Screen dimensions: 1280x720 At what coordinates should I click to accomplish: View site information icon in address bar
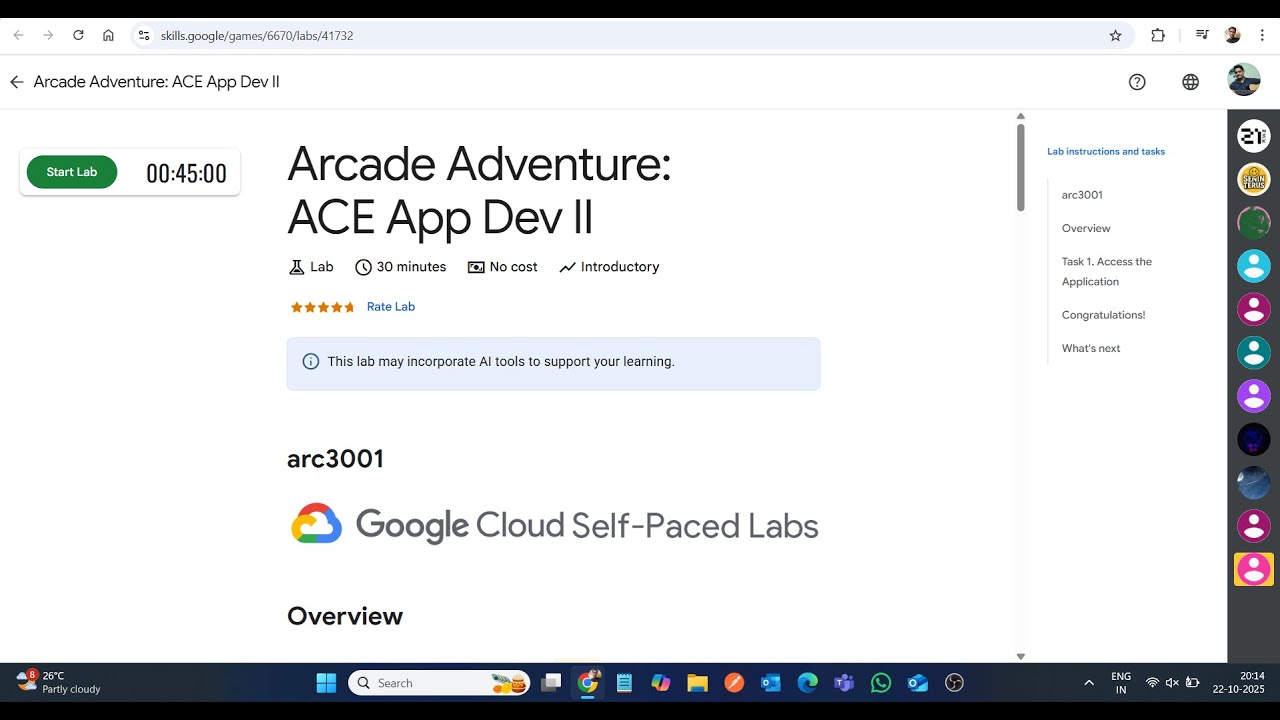[144, 35]
